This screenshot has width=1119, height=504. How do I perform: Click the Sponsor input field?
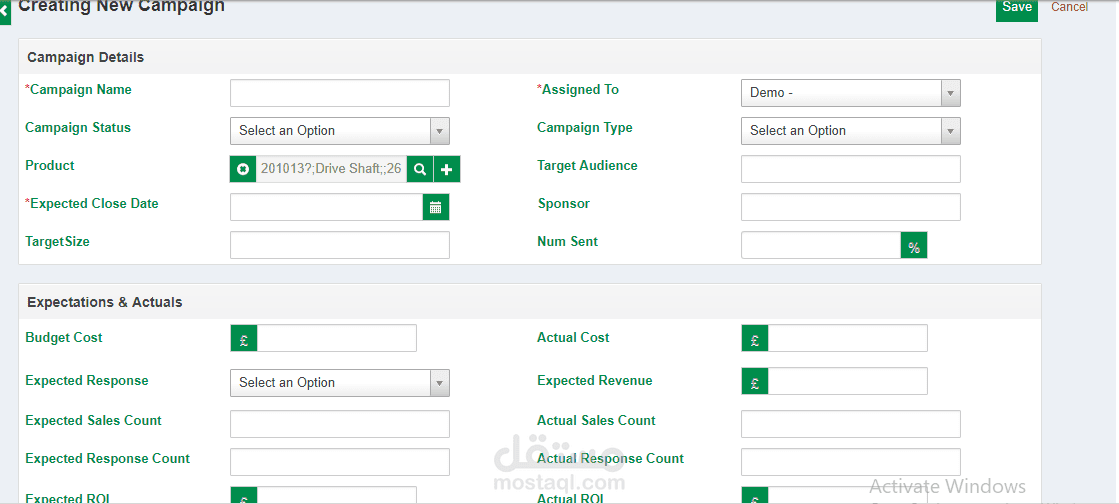coord(851,207)
